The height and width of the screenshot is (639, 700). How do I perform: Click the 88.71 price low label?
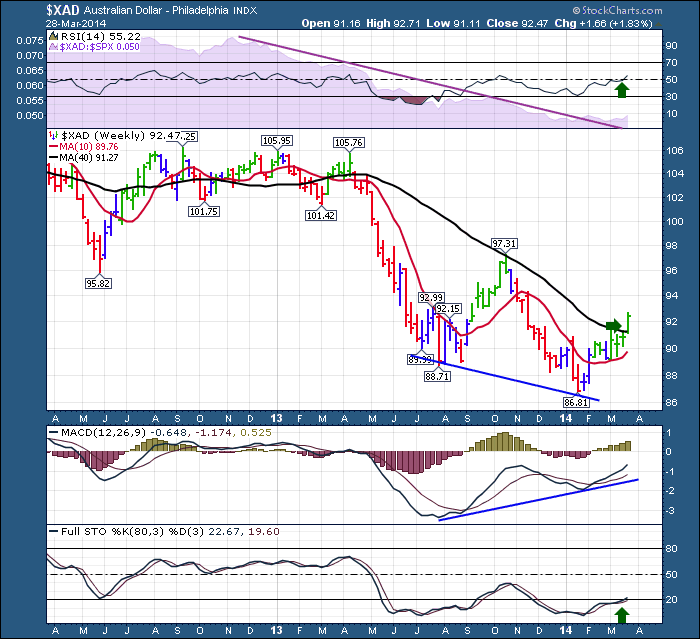click(437, 377)
